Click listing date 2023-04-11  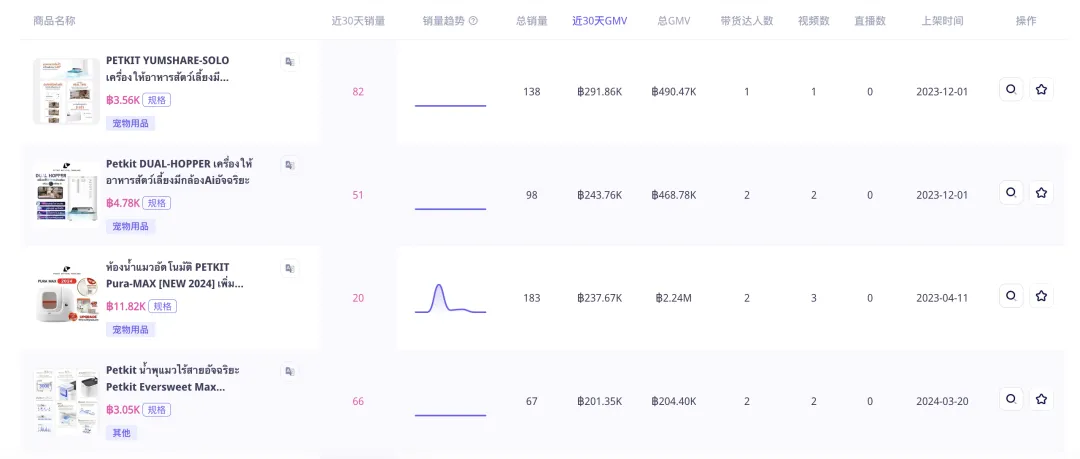(x=942, y=298)
